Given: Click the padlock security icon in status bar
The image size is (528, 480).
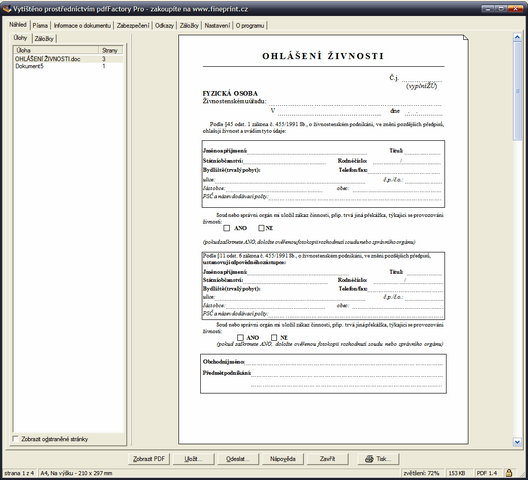Looking at the screenshot, I should pyautogui.click(x=509, y=473).
